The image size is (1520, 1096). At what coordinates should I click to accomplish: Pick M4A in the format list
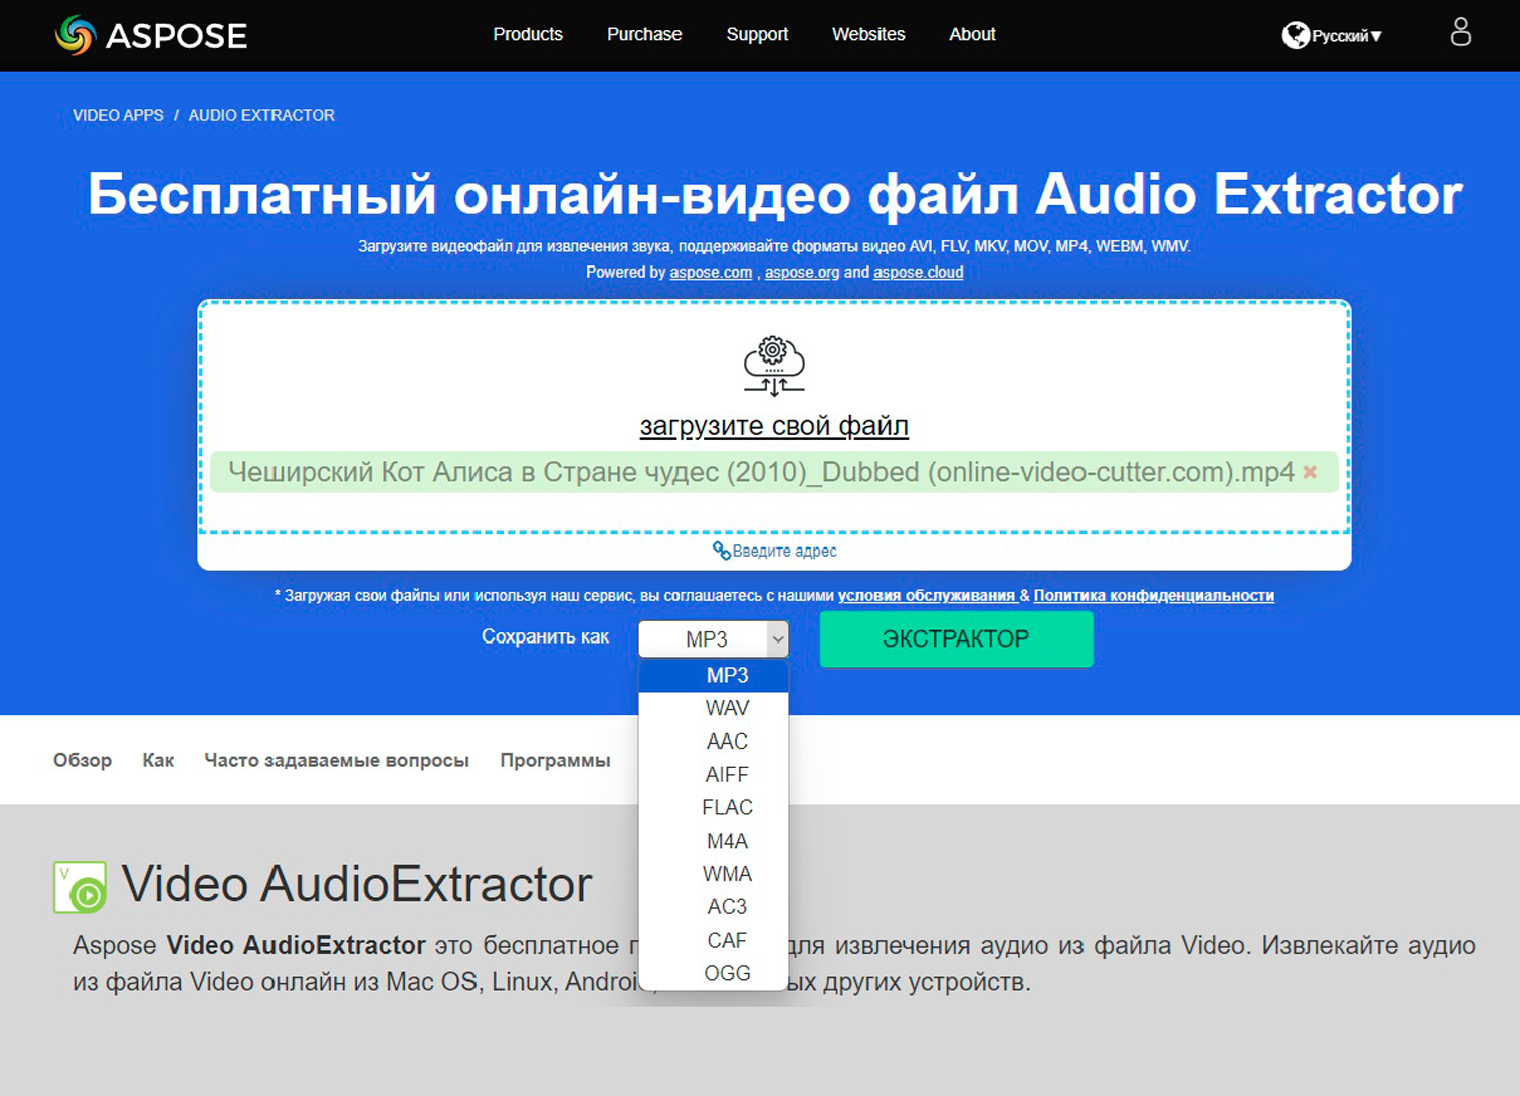point(713,841)
